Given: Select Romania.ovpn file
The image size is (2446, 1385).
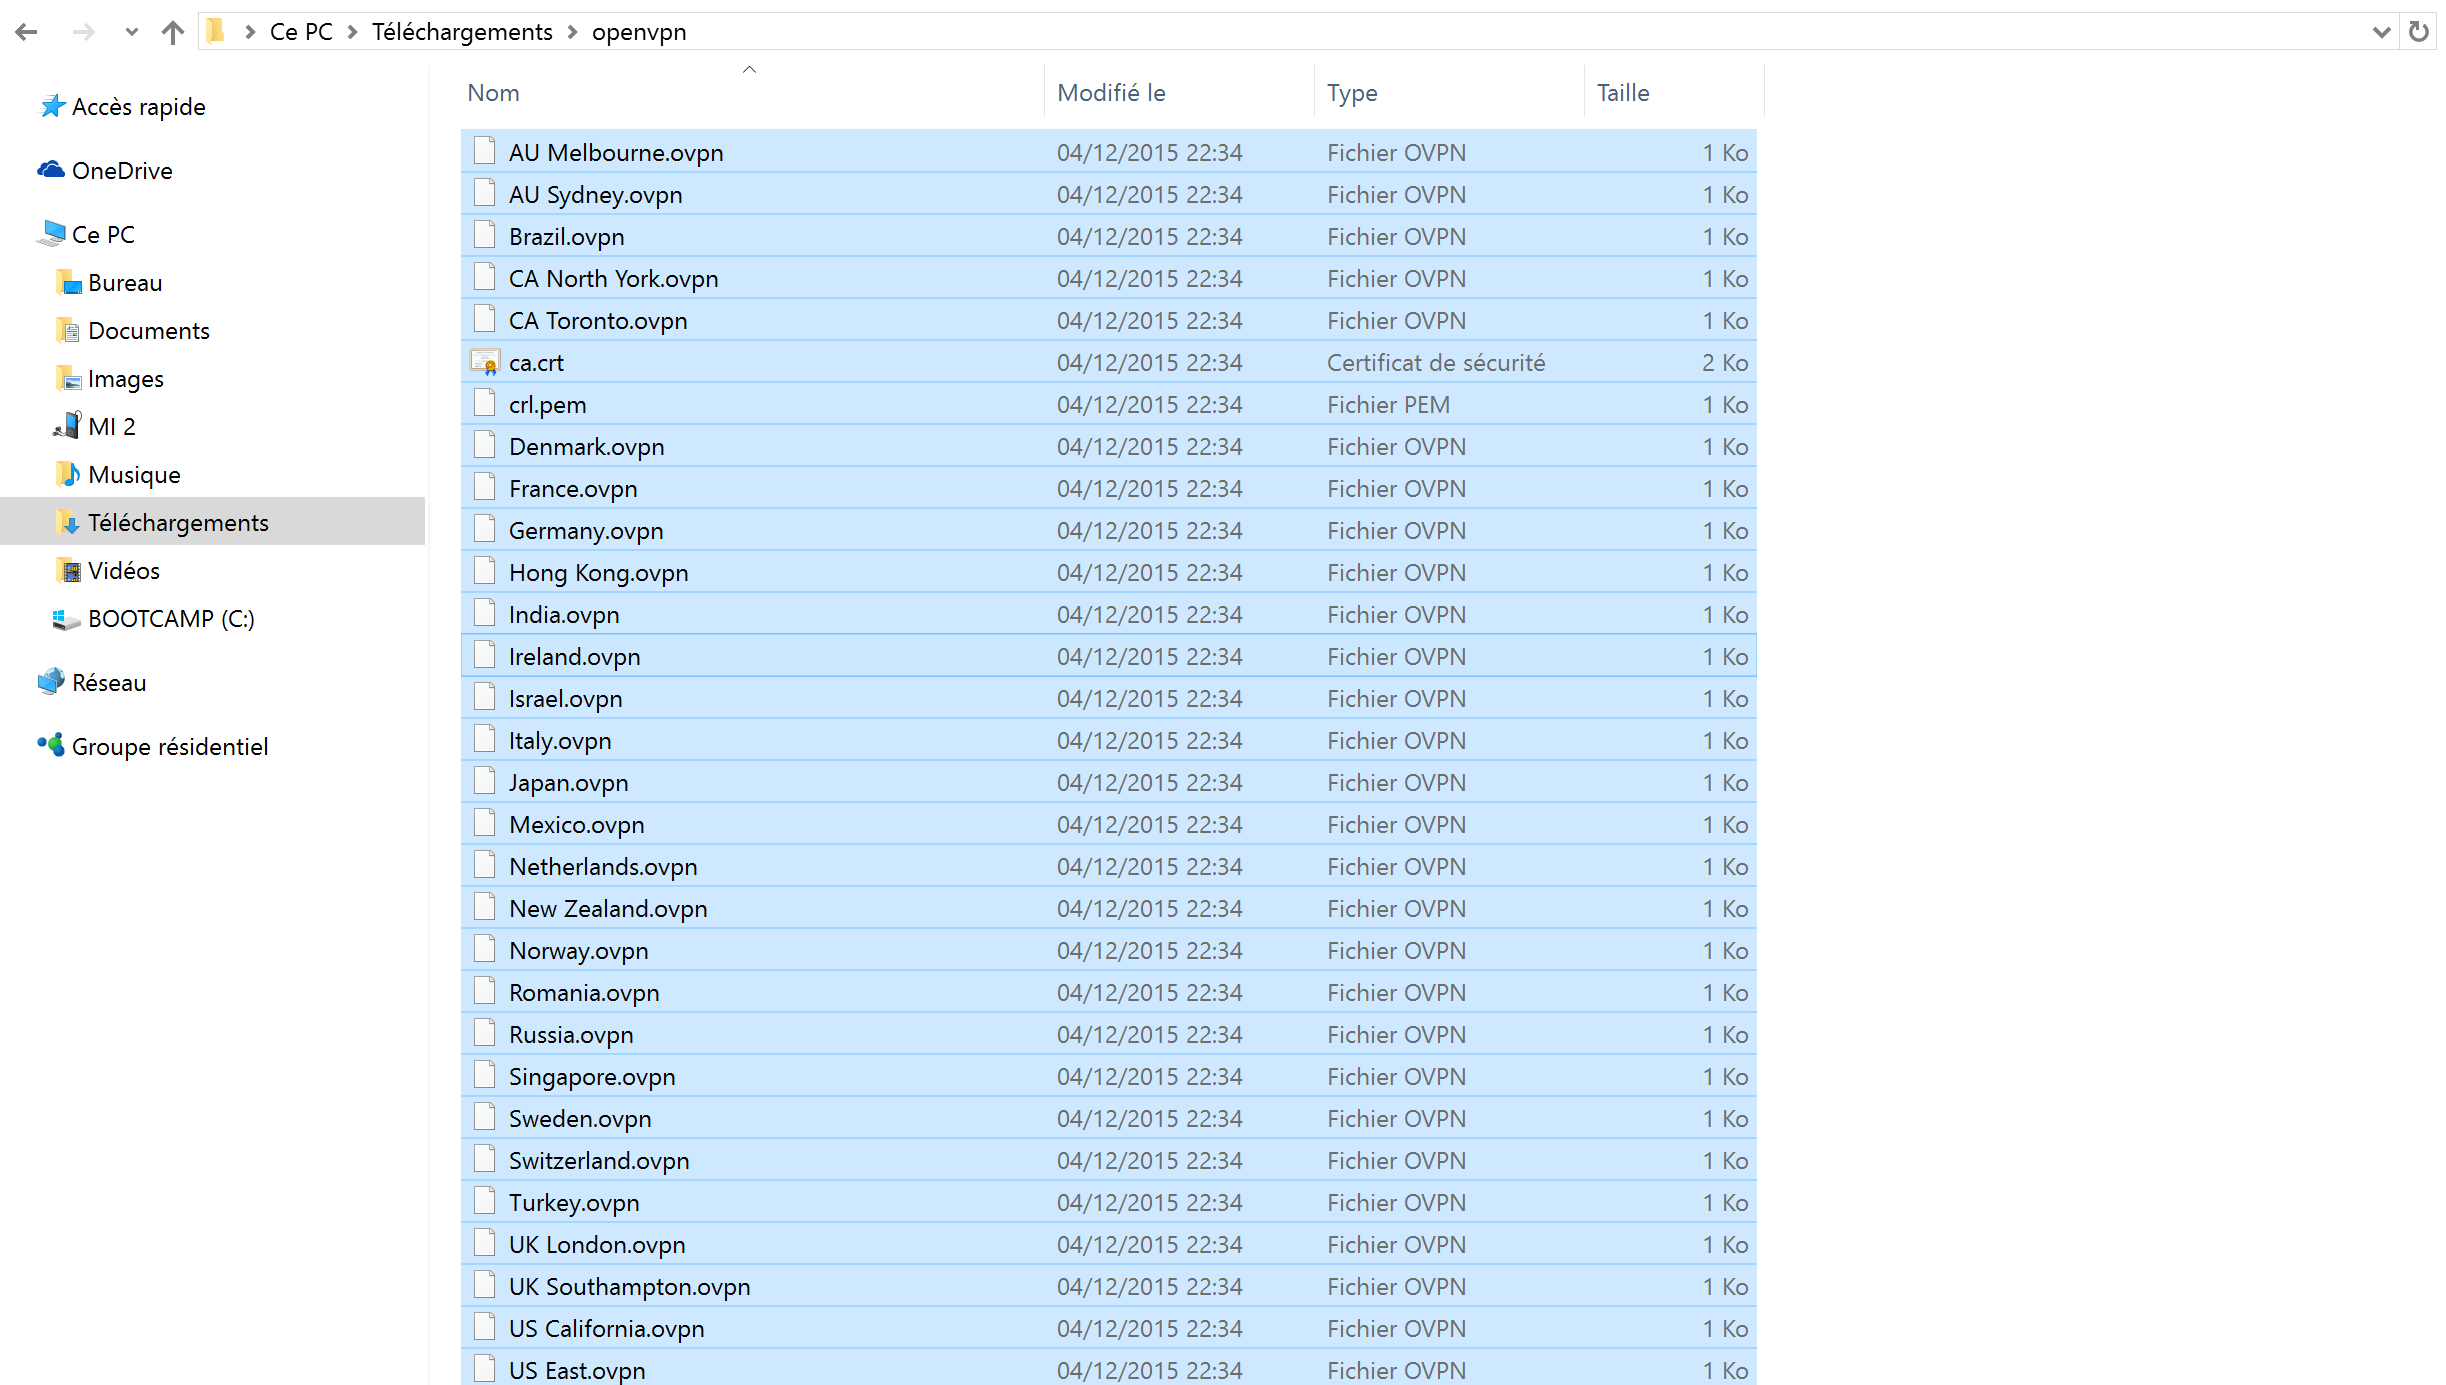Looking at the screenshot, I should [x=1108, y=992].
